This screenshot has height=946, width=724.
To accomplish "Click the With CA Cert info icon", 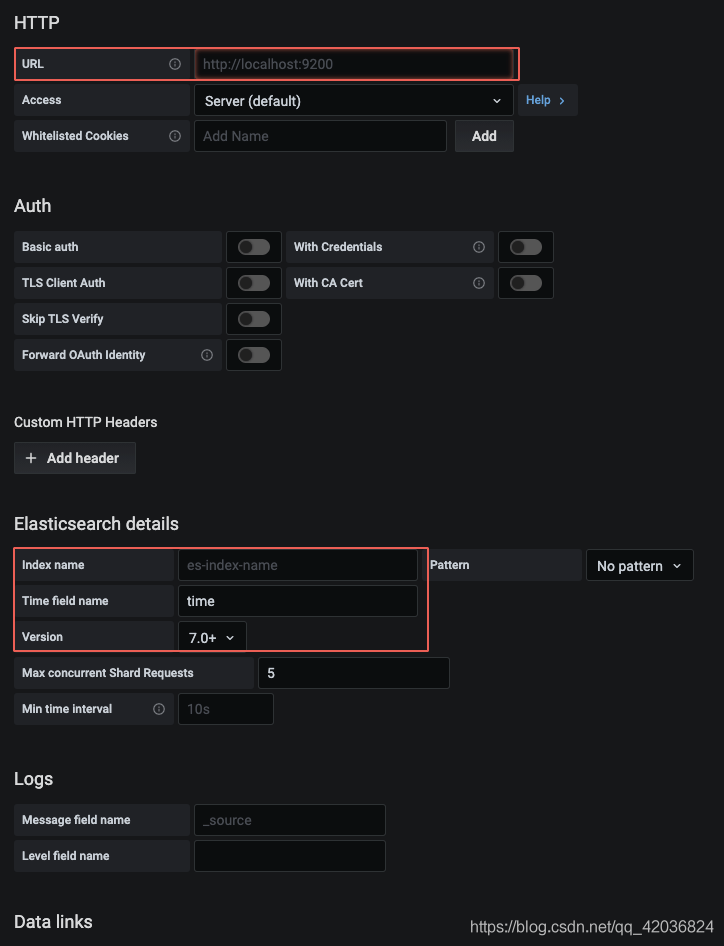I will point(479,283).
